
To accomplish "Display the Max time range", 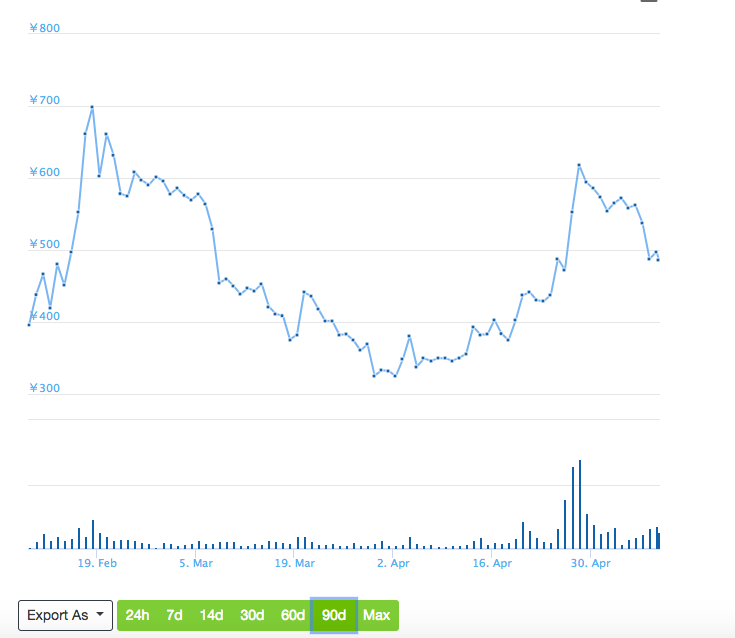I will [377, 615].
